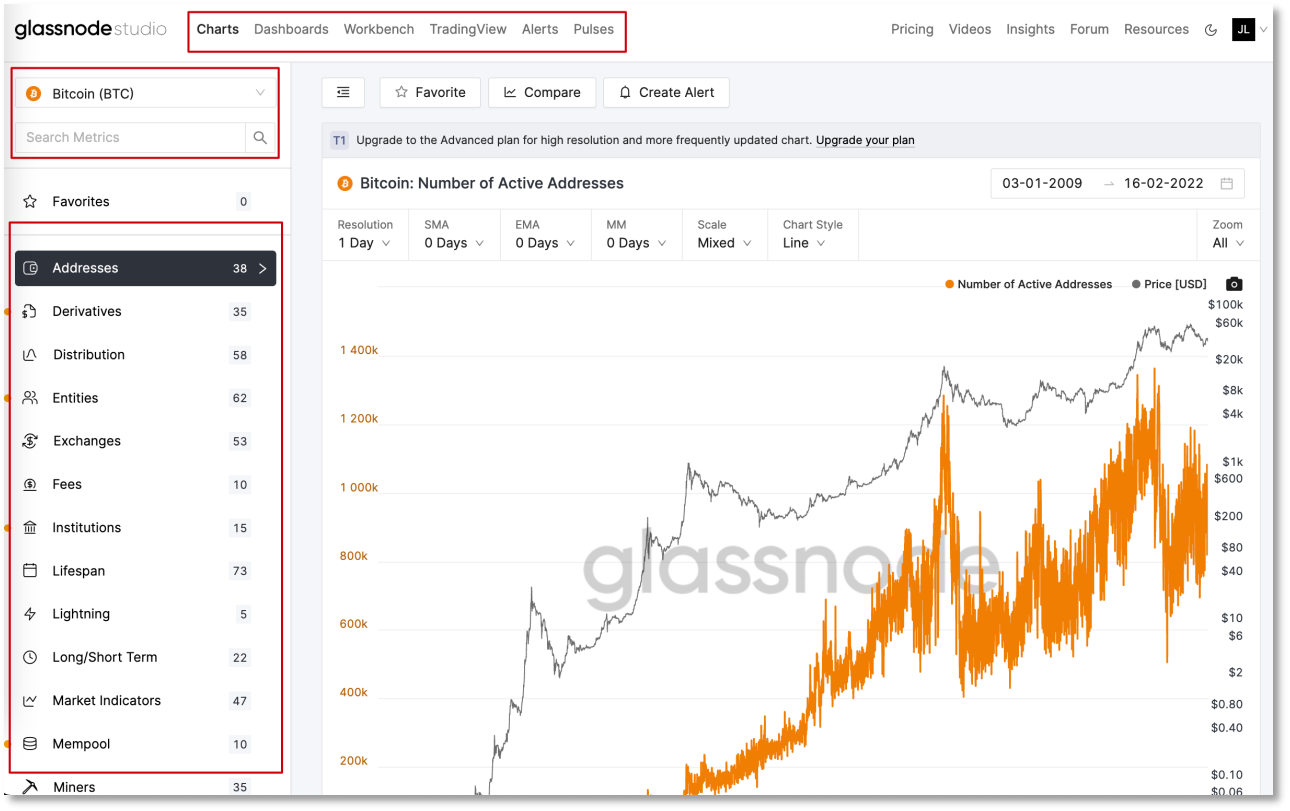Viewport: 1290px width, 811px height.
Task: Click the Long/Short Term clock icon
Action: pos(30,657)
